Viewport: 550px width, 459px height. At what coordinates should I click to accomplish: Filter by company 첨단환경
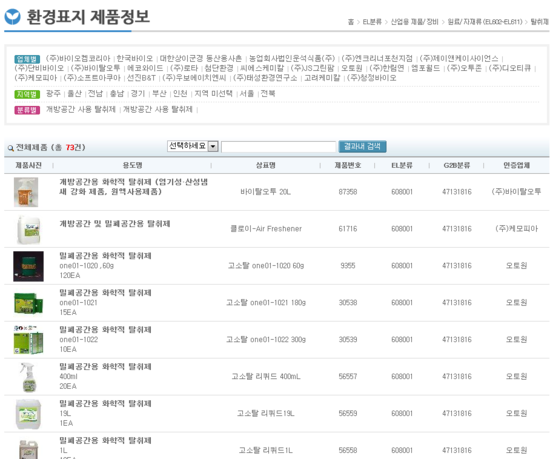(219, 68)
